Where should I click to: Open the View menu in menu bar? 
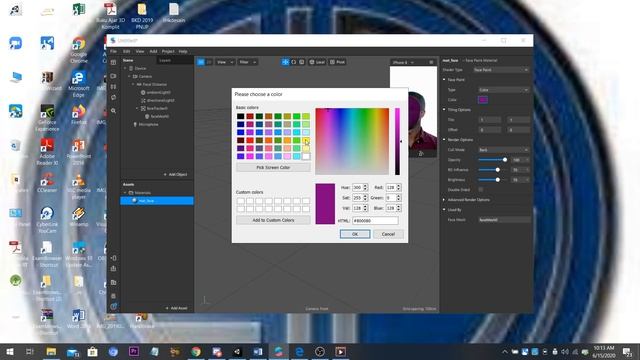tap(140, 51)
